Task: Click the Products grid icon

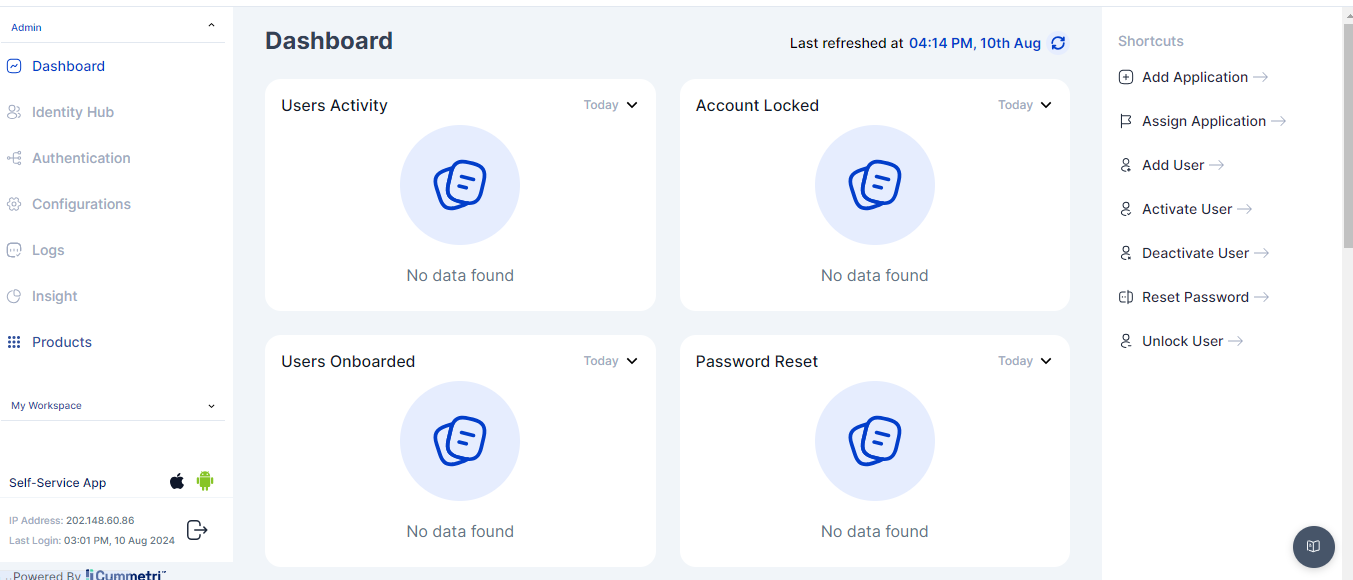Action: 14,342
